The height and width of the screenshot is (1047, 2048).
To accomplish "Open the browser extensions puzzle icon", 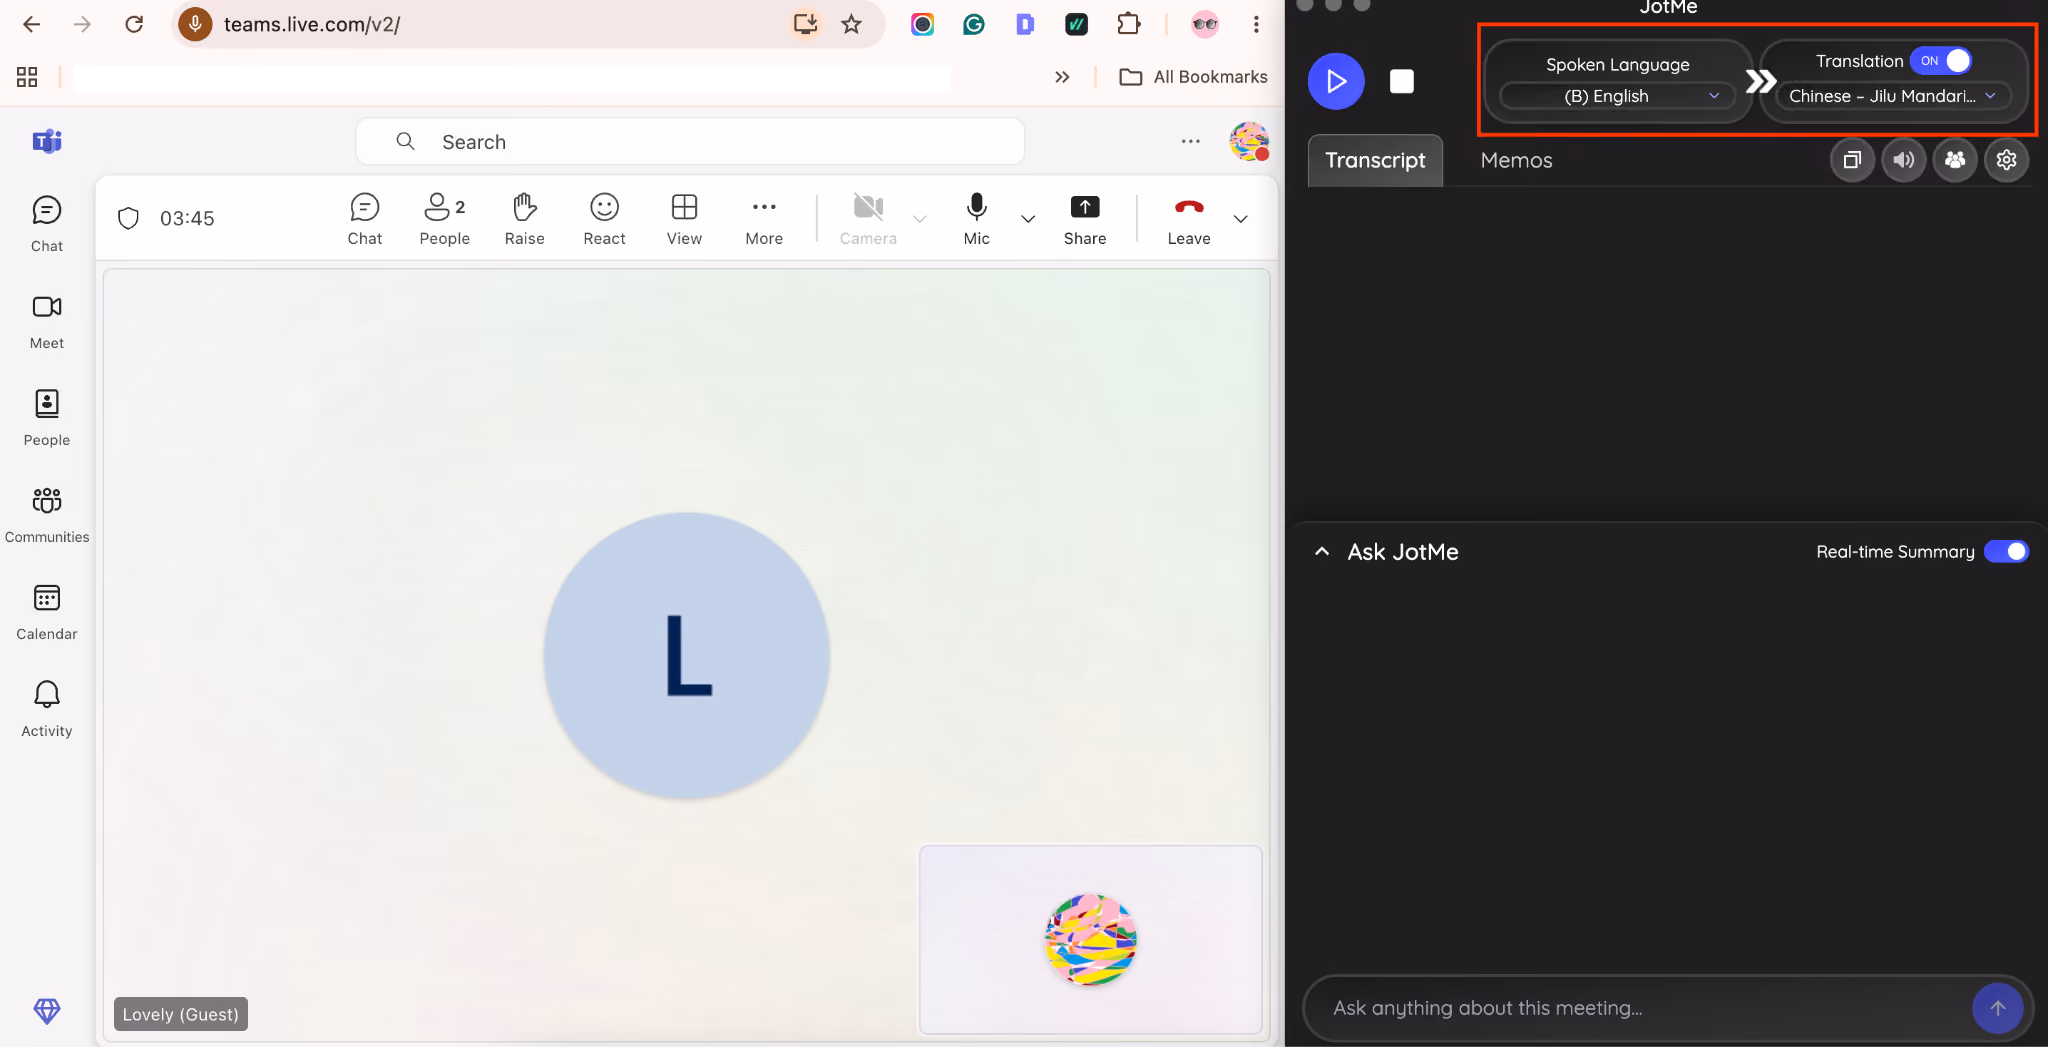I will pyautogui.click(x=1128, y=24).
